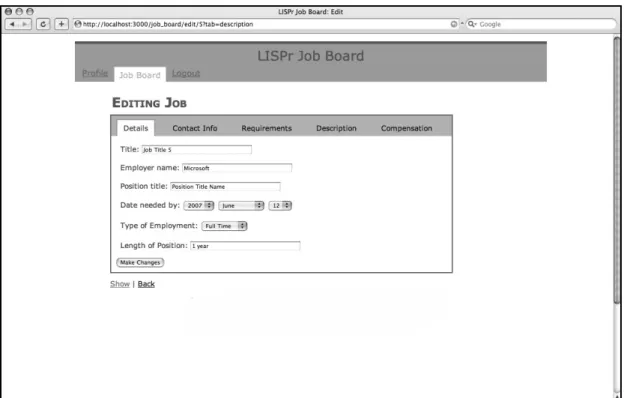
Task: Click the snapback icon in address bar
Action: [454, 24]
